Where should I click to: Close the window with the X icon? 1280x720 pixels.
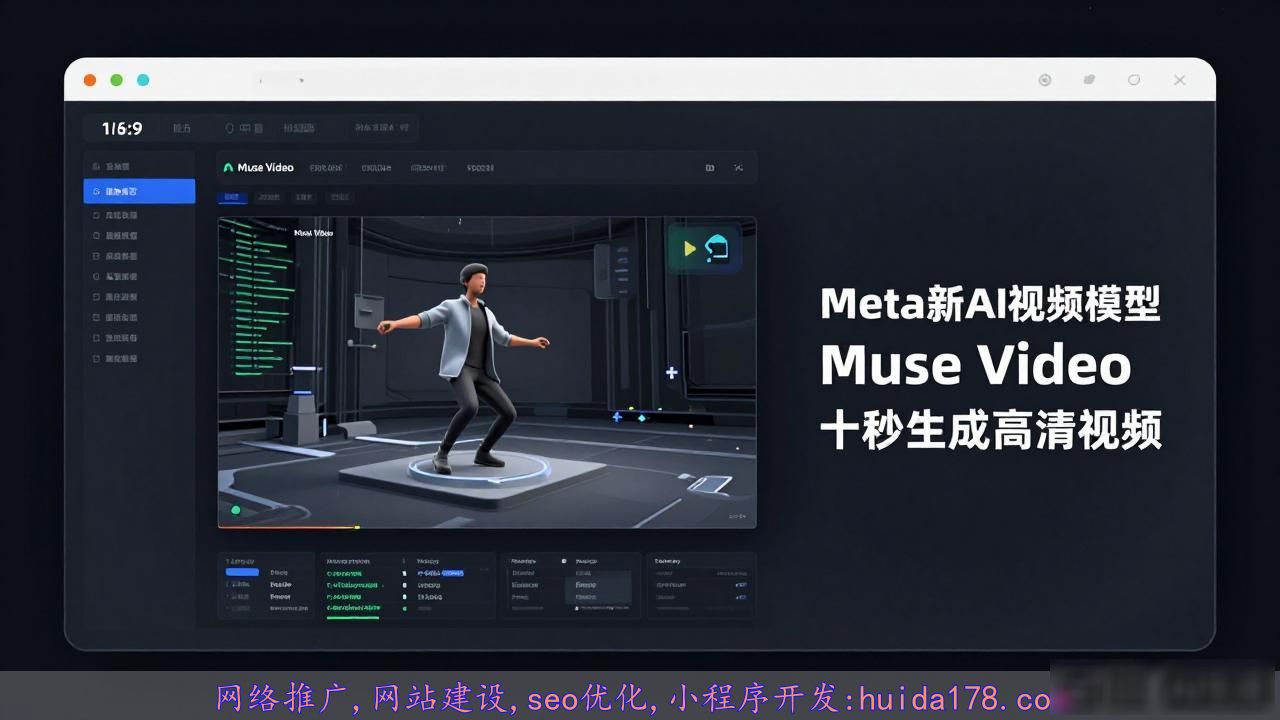1180,80
